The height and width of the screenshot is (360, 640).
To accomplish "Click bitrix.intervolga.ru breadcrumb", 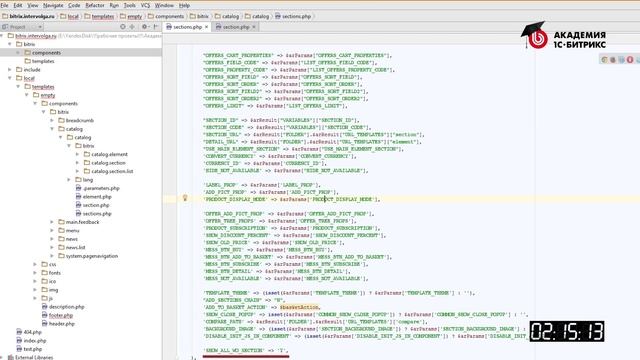I will (28, 16).
